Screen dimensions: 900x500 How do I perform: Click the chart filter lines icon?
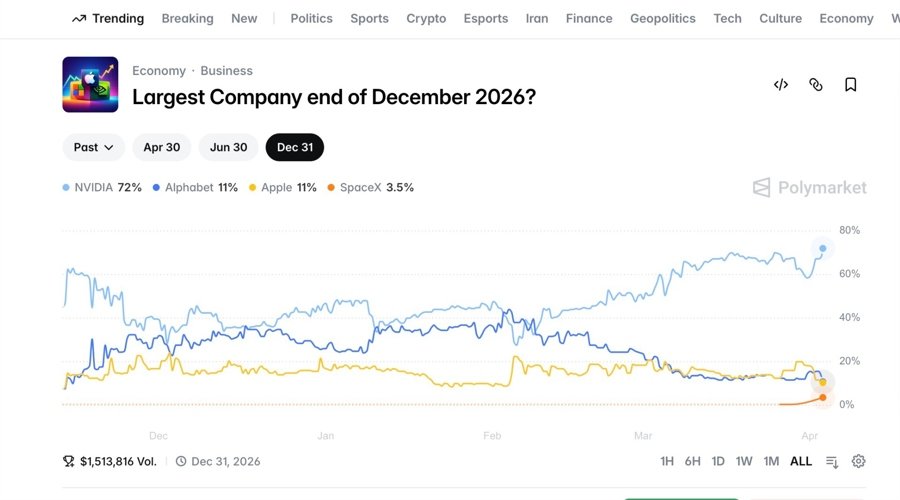tap(832, 461)
